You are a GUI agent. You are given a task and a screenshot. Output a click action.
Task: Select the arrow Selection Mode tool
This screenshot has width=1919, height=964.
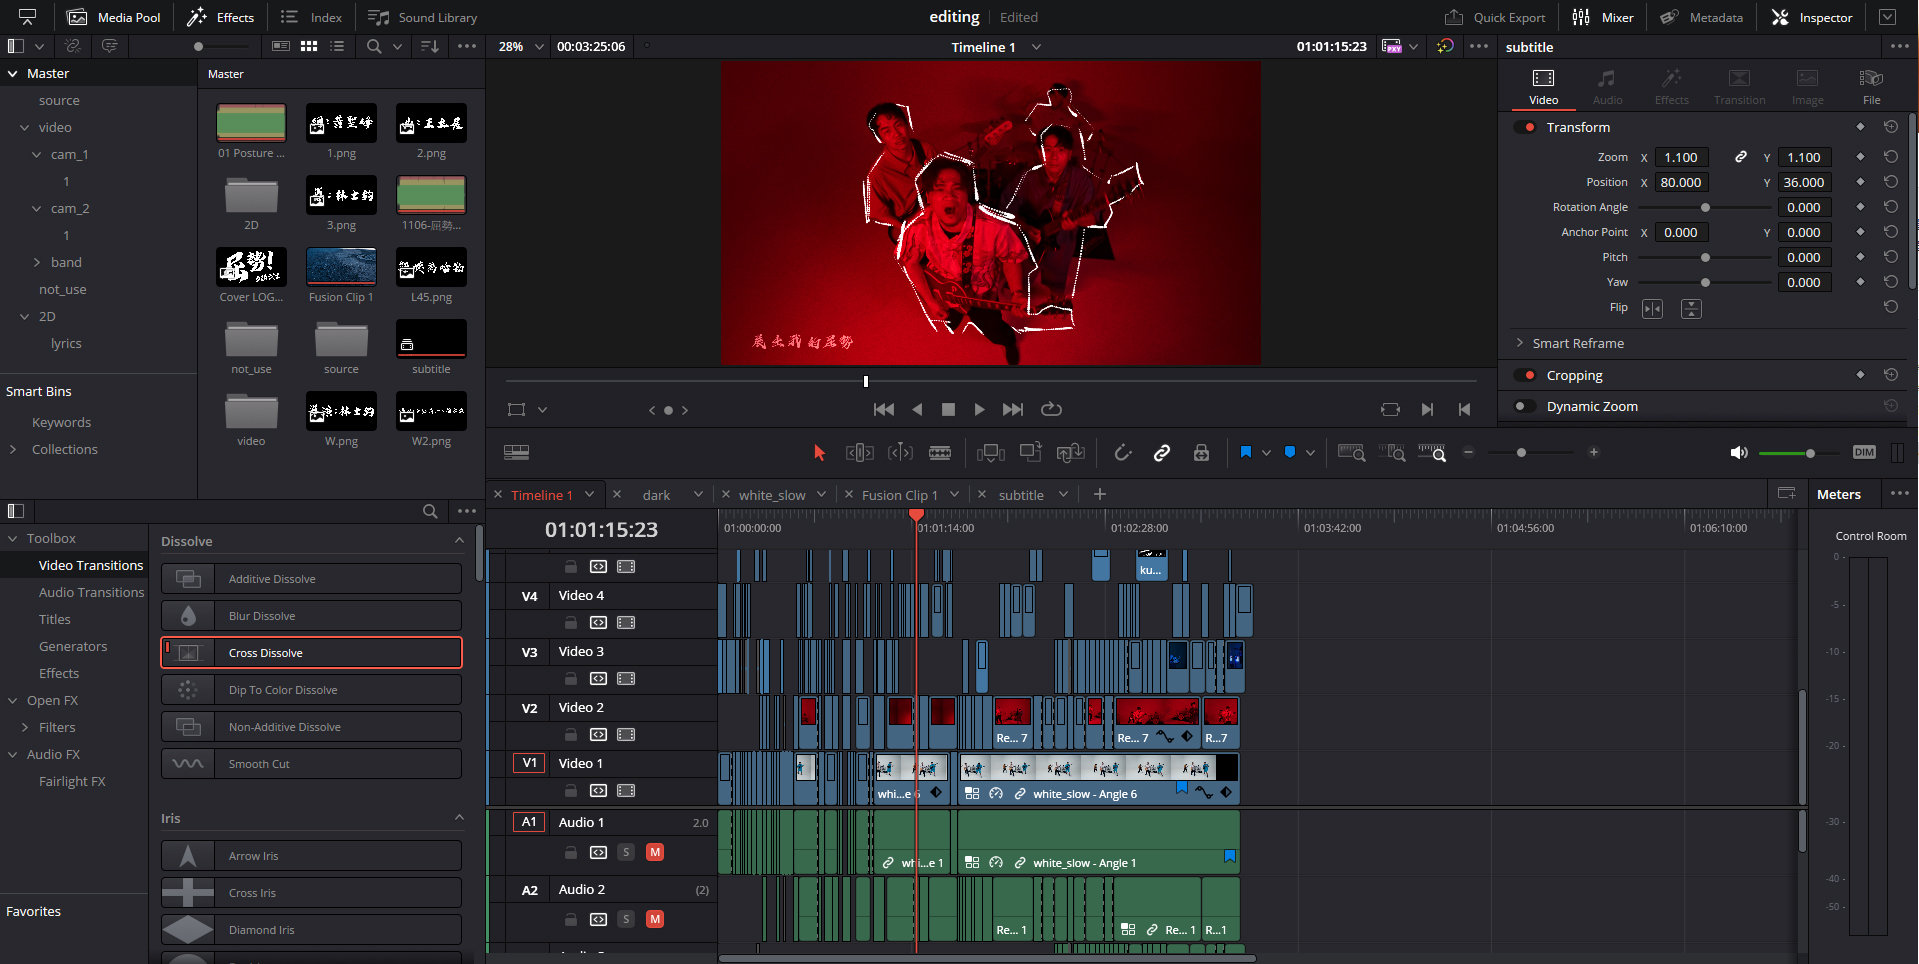[x=819, y=453]
